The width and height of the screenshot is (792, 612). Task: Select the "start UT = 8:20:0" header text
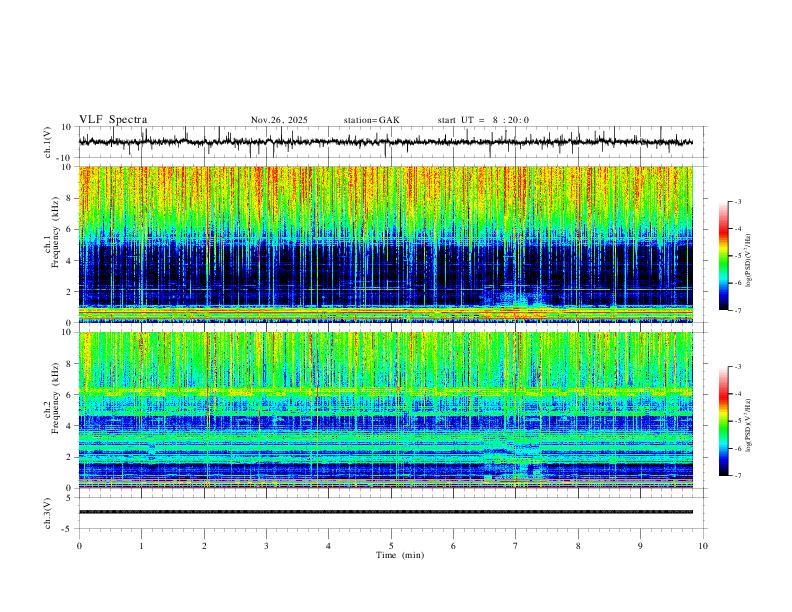483,120
